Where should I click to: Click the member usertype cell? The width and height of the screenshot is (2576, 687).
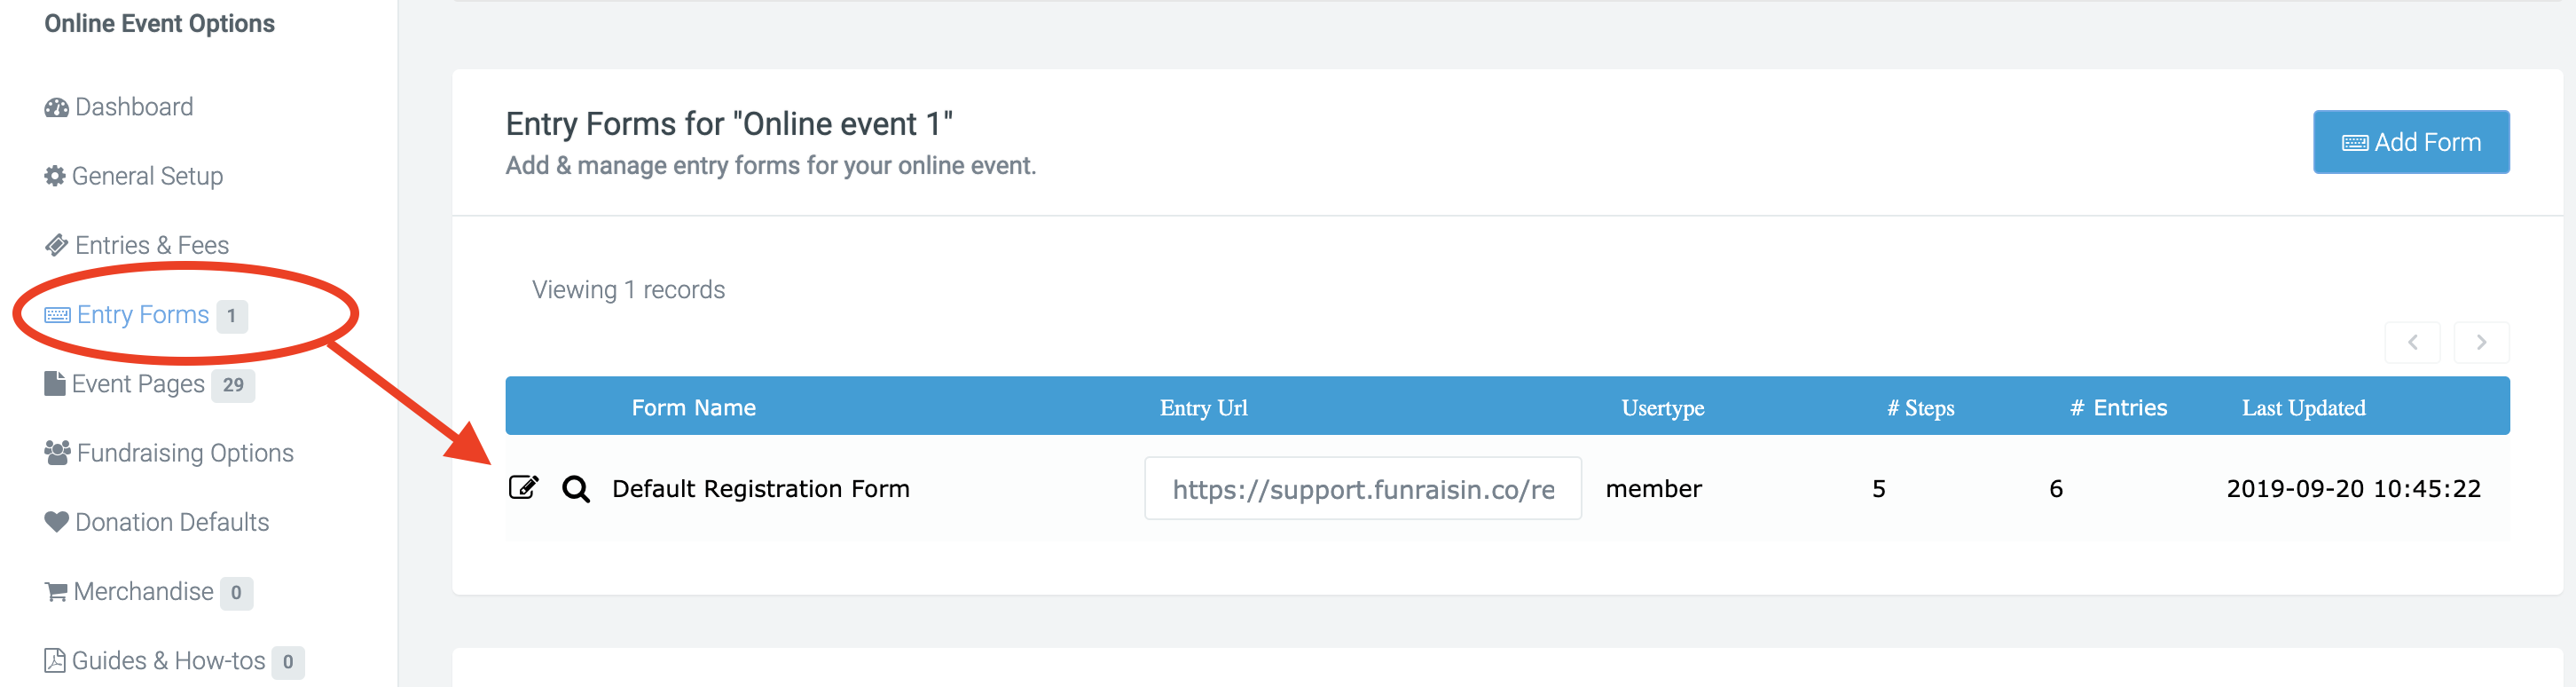pos(1653,489)
